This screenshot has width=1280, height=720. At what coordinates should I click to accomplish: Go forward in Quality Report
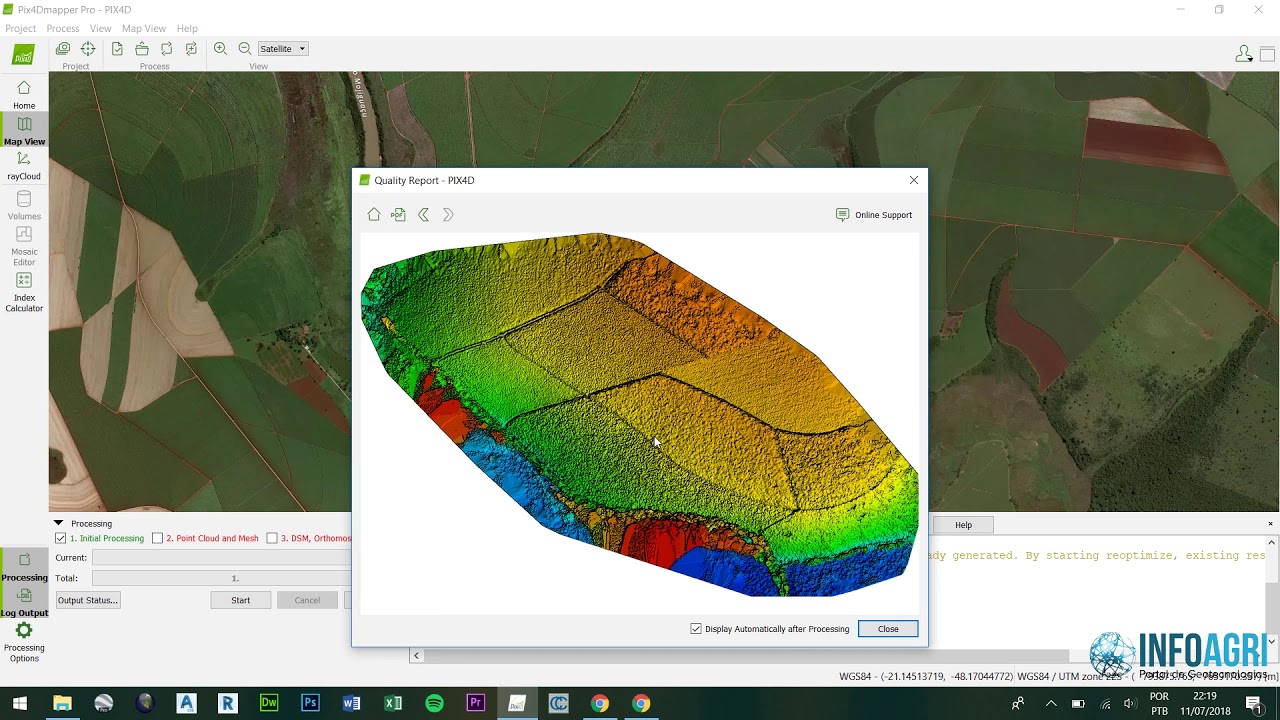coord(448,215)
